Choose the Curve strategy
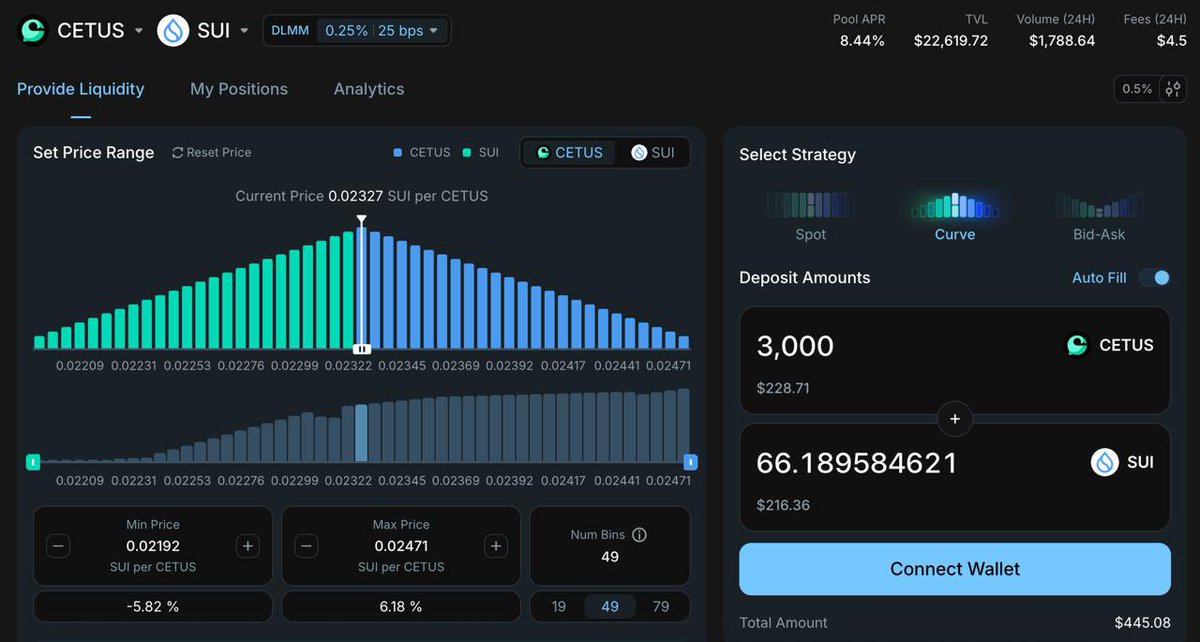 [x=955, y=216]
